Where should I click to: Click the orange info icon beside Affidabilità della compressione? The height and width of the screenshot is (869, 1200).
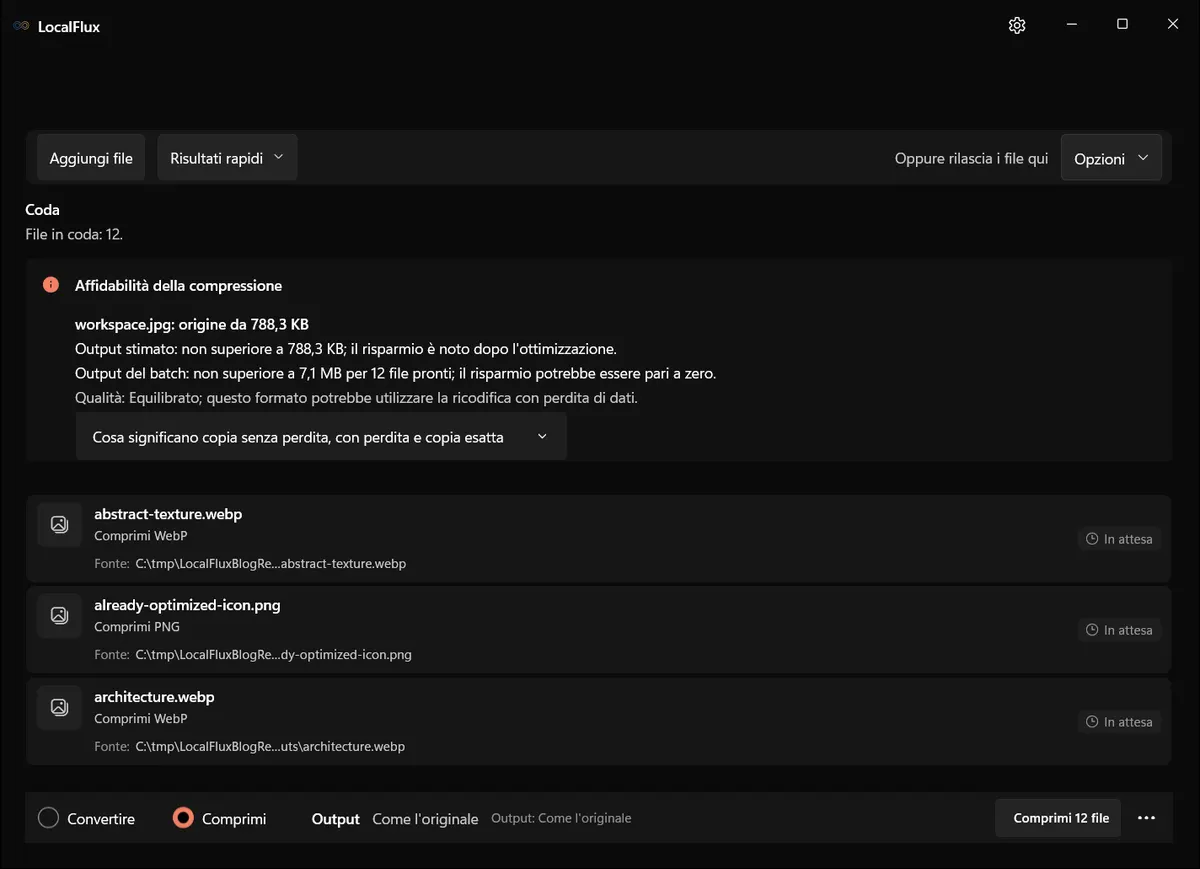pyautogui.click(x=51, y=285)
